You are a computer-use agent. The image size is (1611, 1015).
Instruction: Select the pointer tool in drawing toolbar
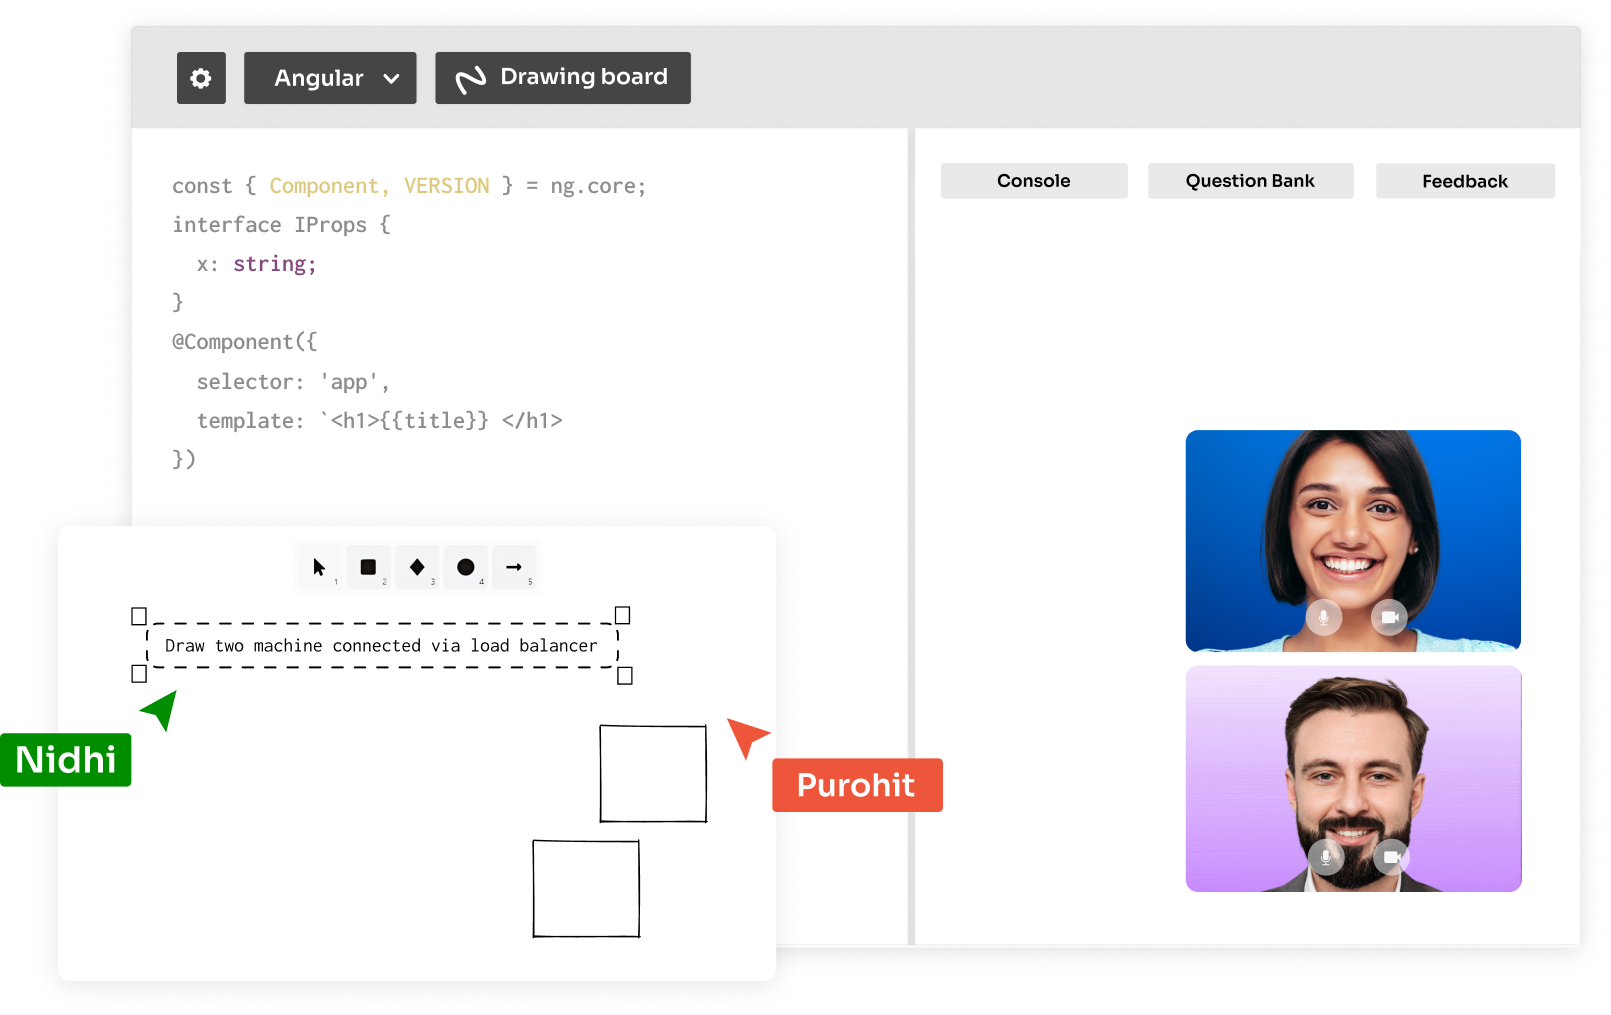(319, 567)
